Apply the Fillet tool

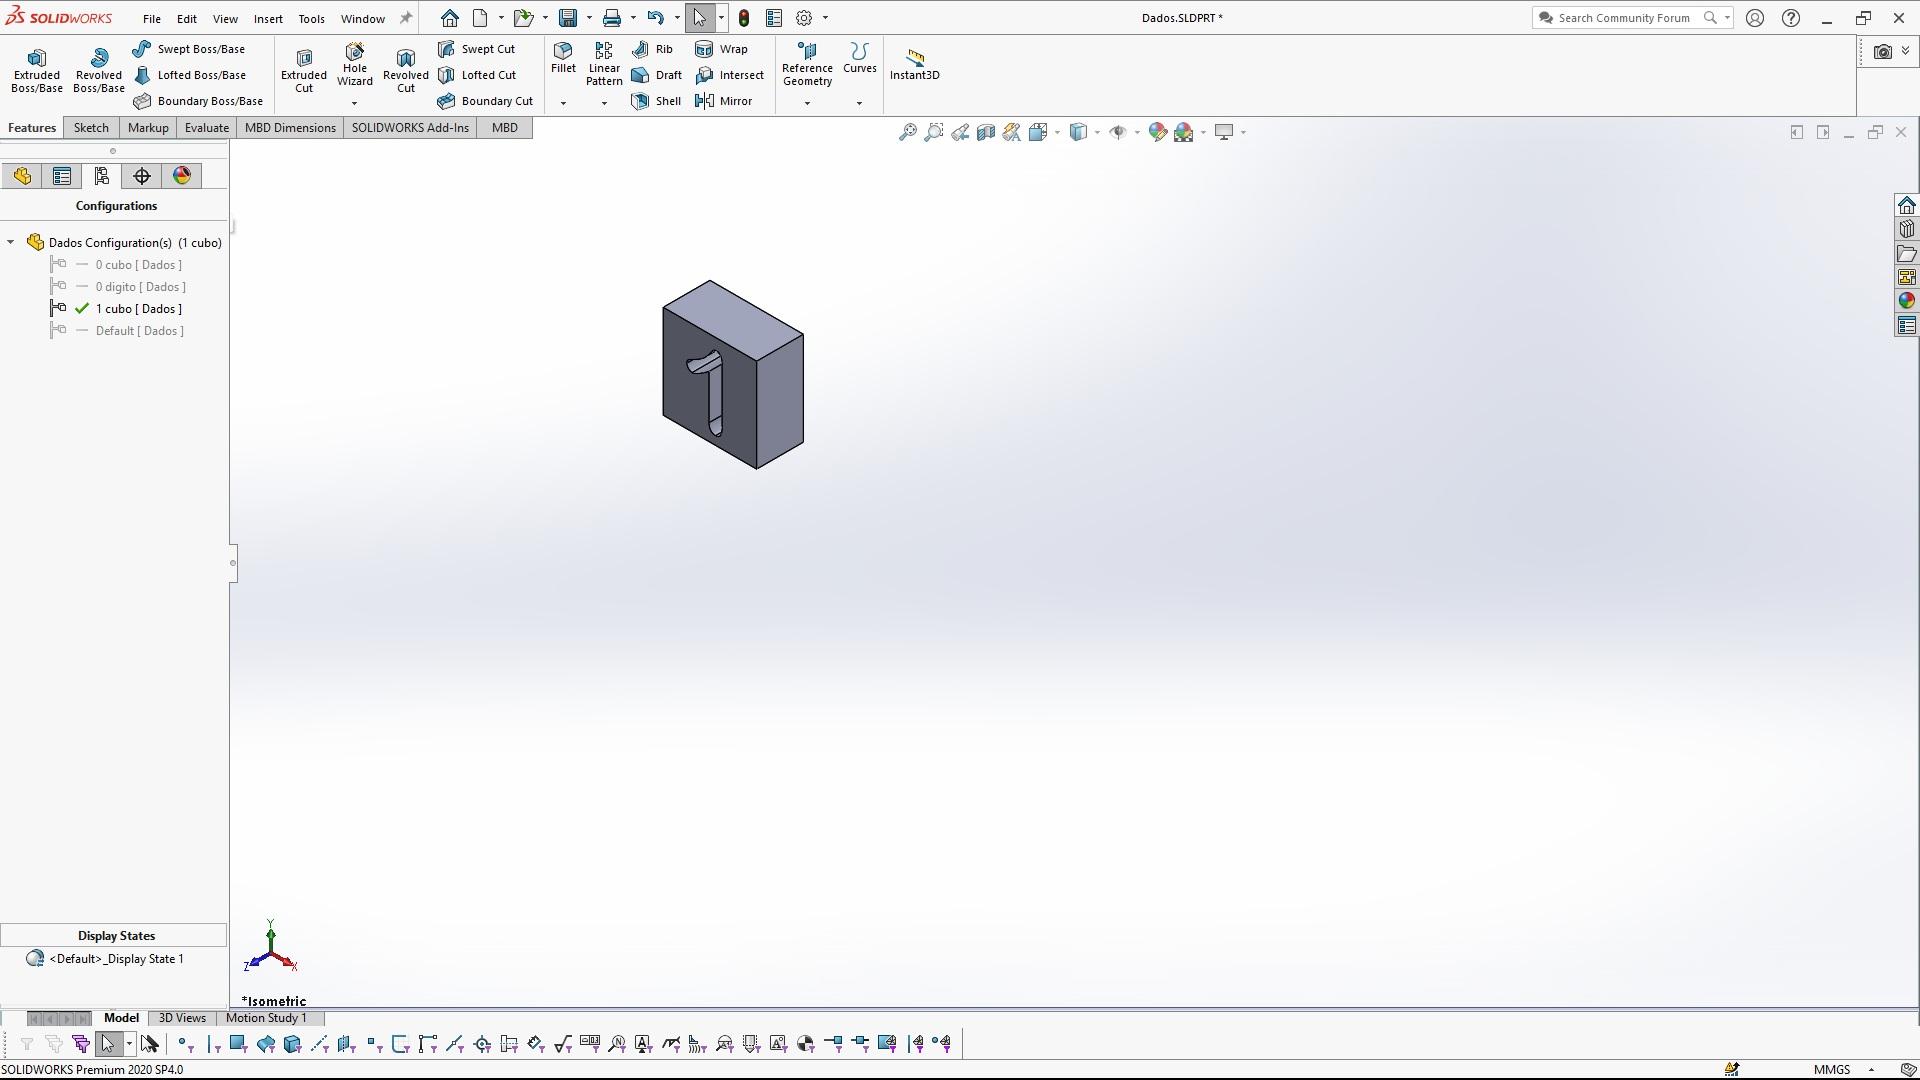563,58
